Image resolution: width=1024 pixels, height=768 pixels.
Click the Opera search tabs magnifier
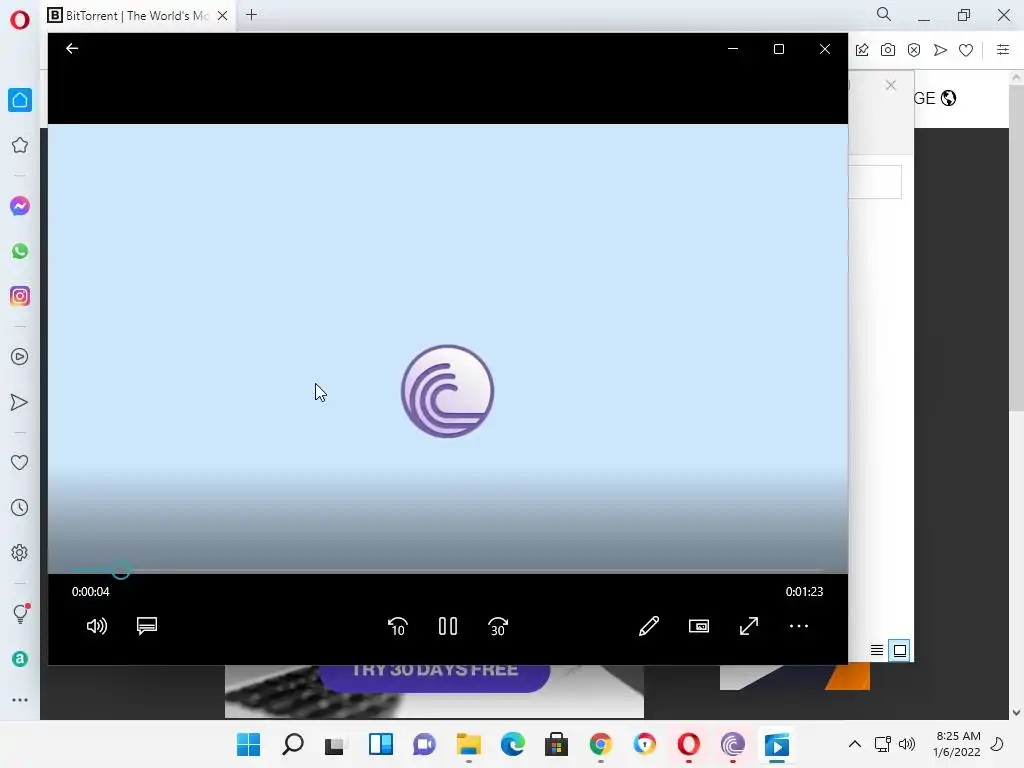pos(884,14)
